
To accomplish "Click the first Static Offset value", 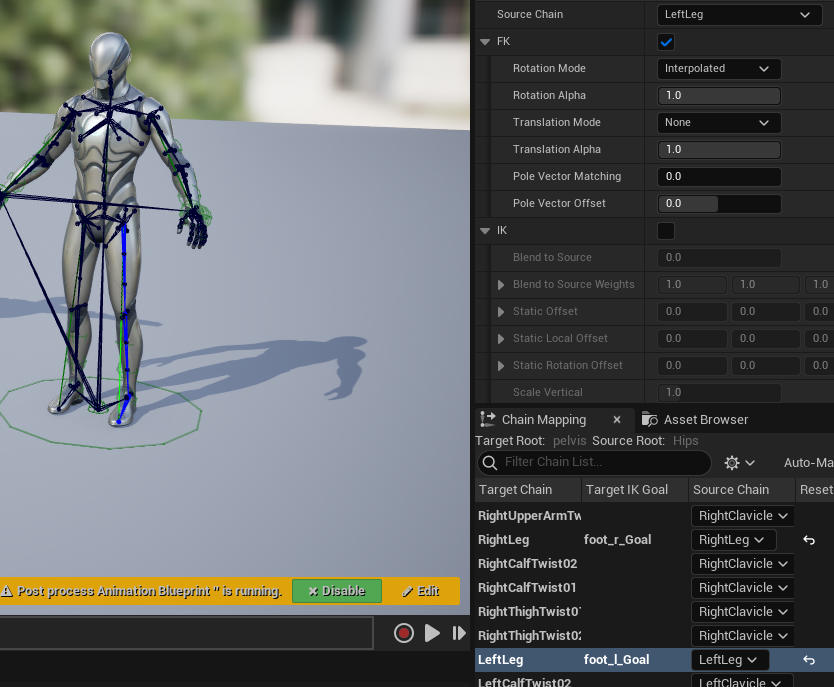I will 692,312.
